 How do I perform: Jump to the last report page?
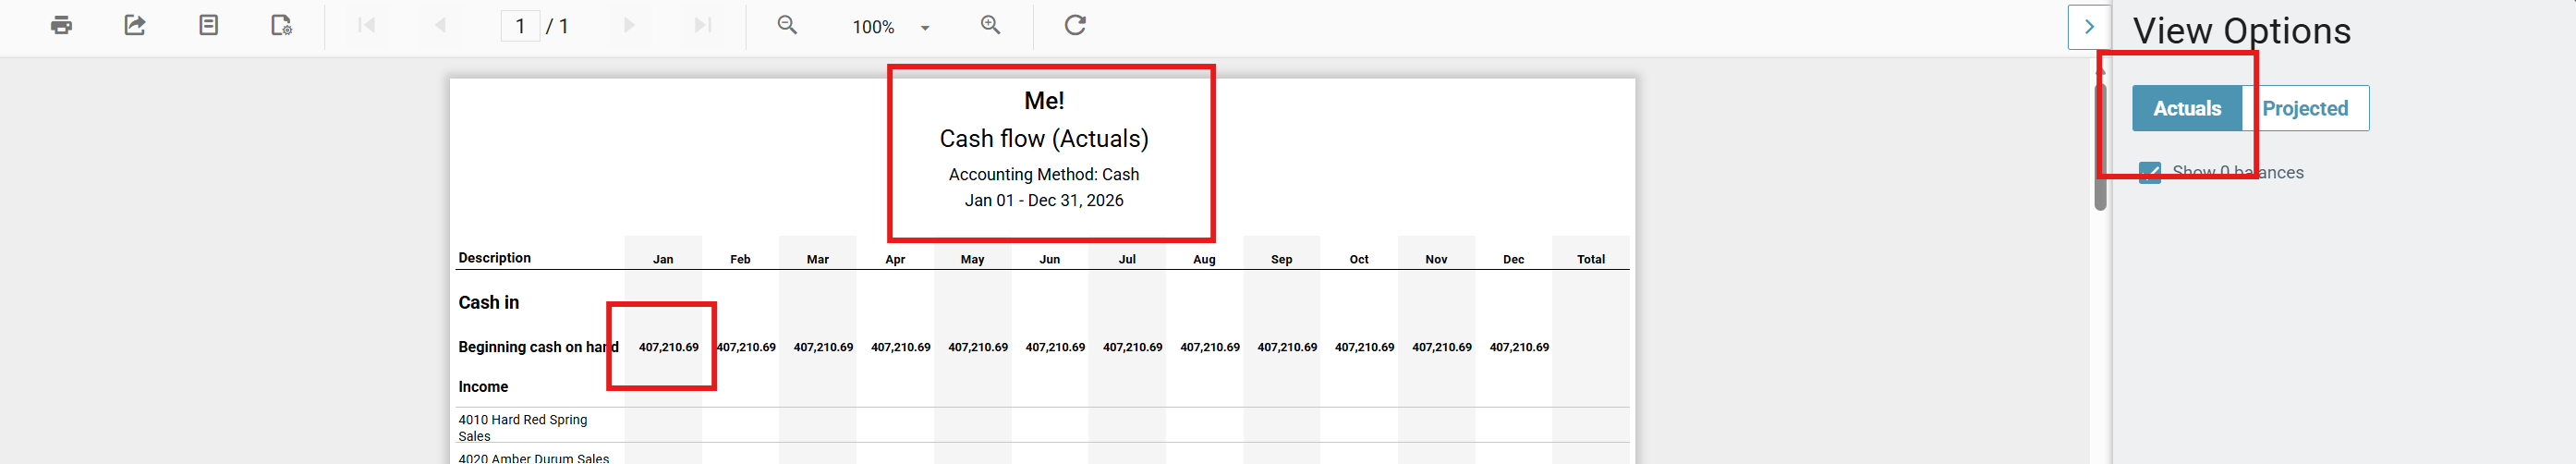point(702,26)
